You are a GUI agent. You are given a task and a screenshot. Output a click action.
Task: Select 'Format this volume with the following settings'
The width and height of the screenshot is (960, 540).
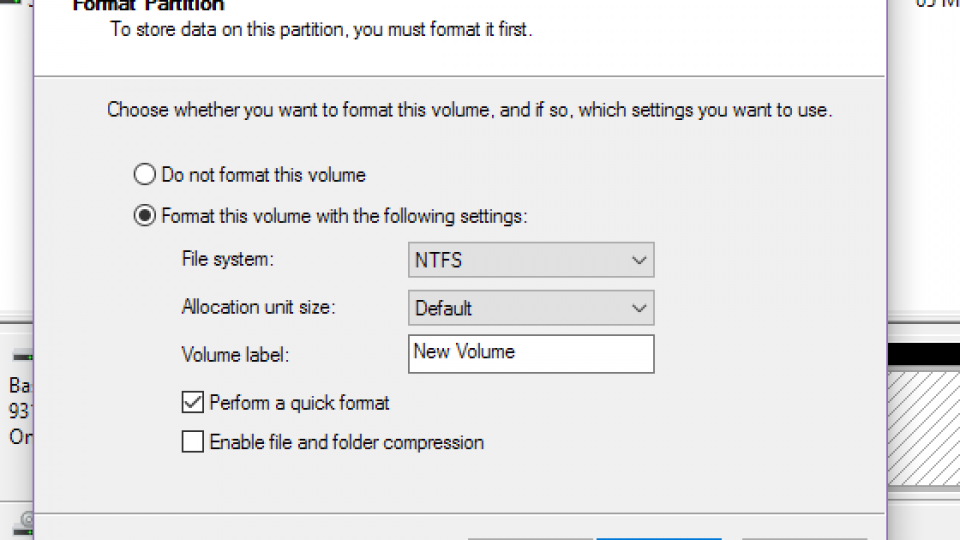point(144,216)
